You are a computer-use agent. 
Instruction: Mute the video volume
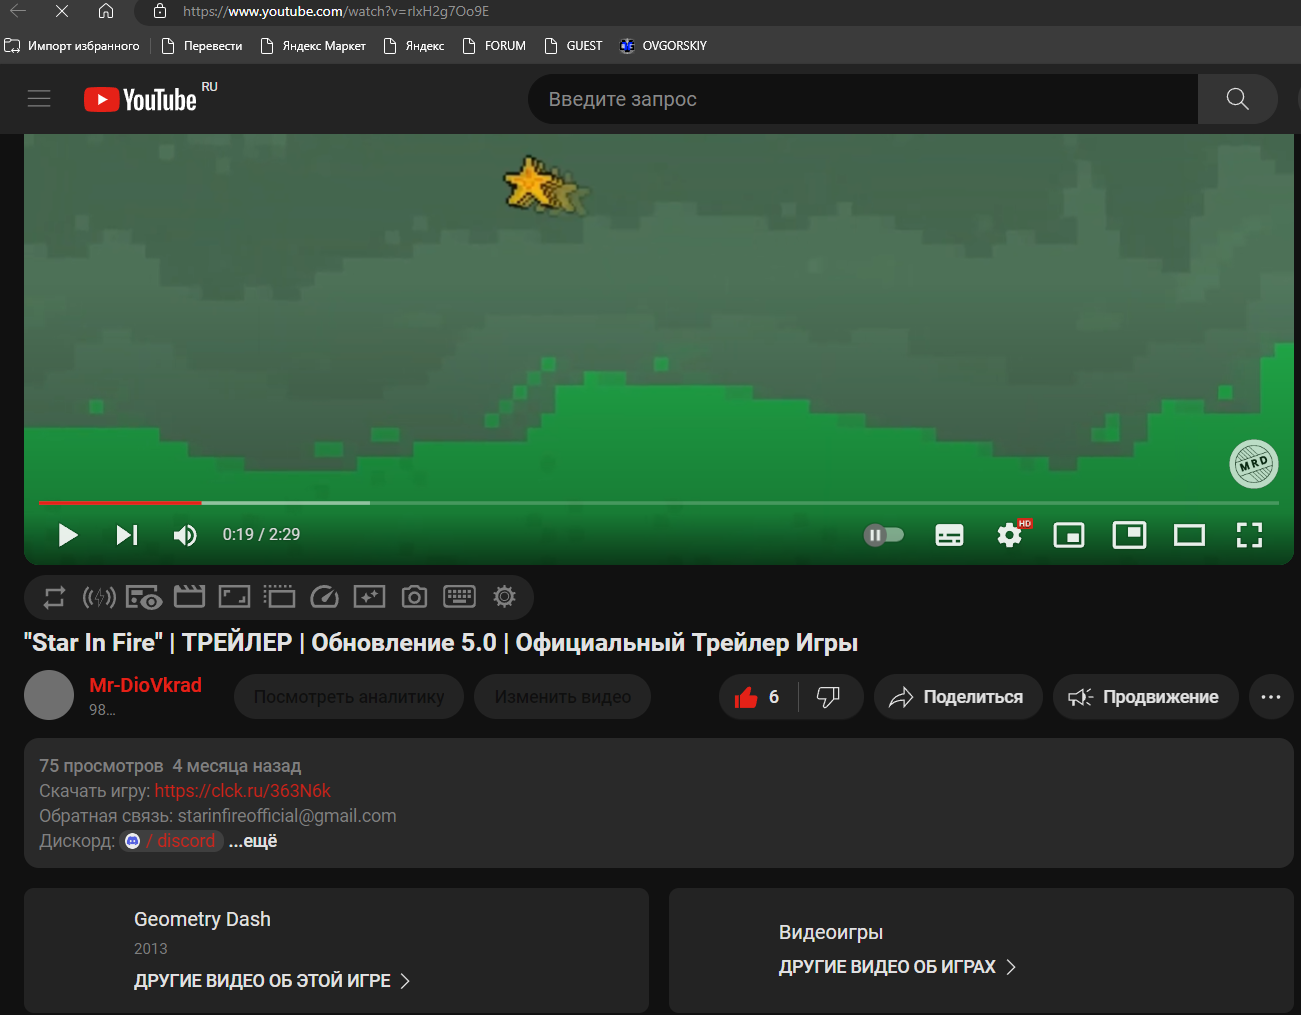[185, 535]
